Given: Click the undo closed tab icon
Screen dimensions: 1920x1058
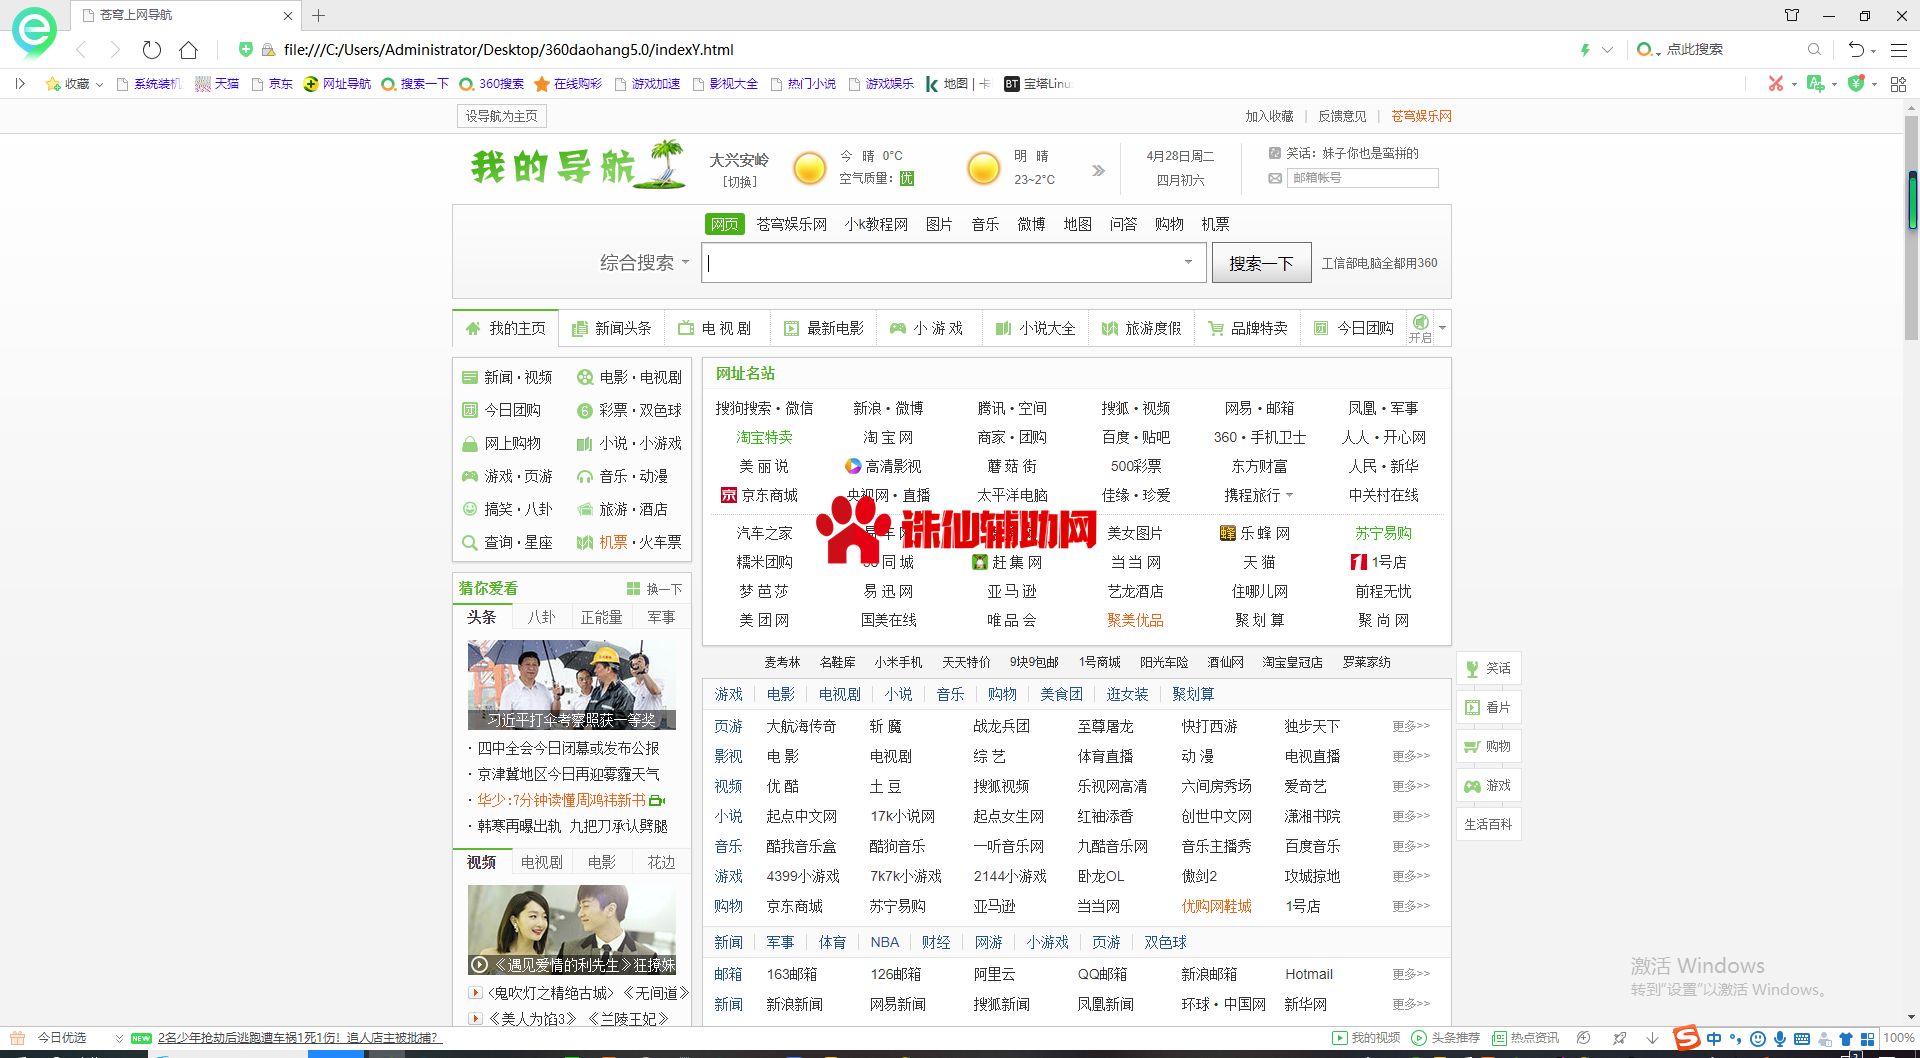Looking at the screenshot, I should pyautogui.click(x=1855, y=49).
